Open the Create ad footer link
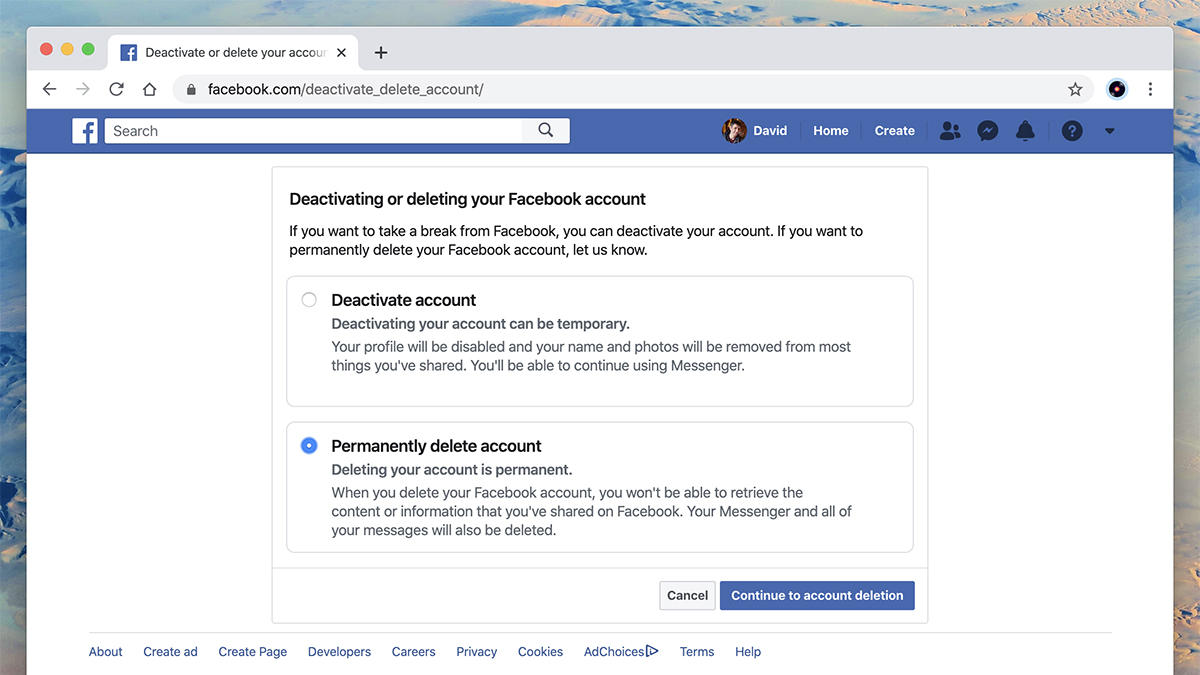Screen dimensions: 1200x675 (170, 652)
